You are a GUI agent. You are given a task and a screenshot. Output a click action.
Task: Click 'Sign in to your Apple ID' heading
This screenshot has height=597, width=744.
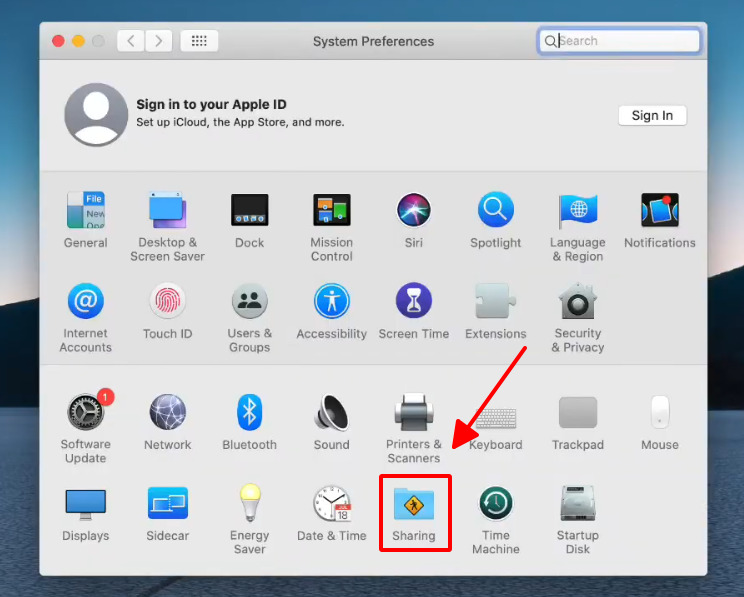(212, 104)
